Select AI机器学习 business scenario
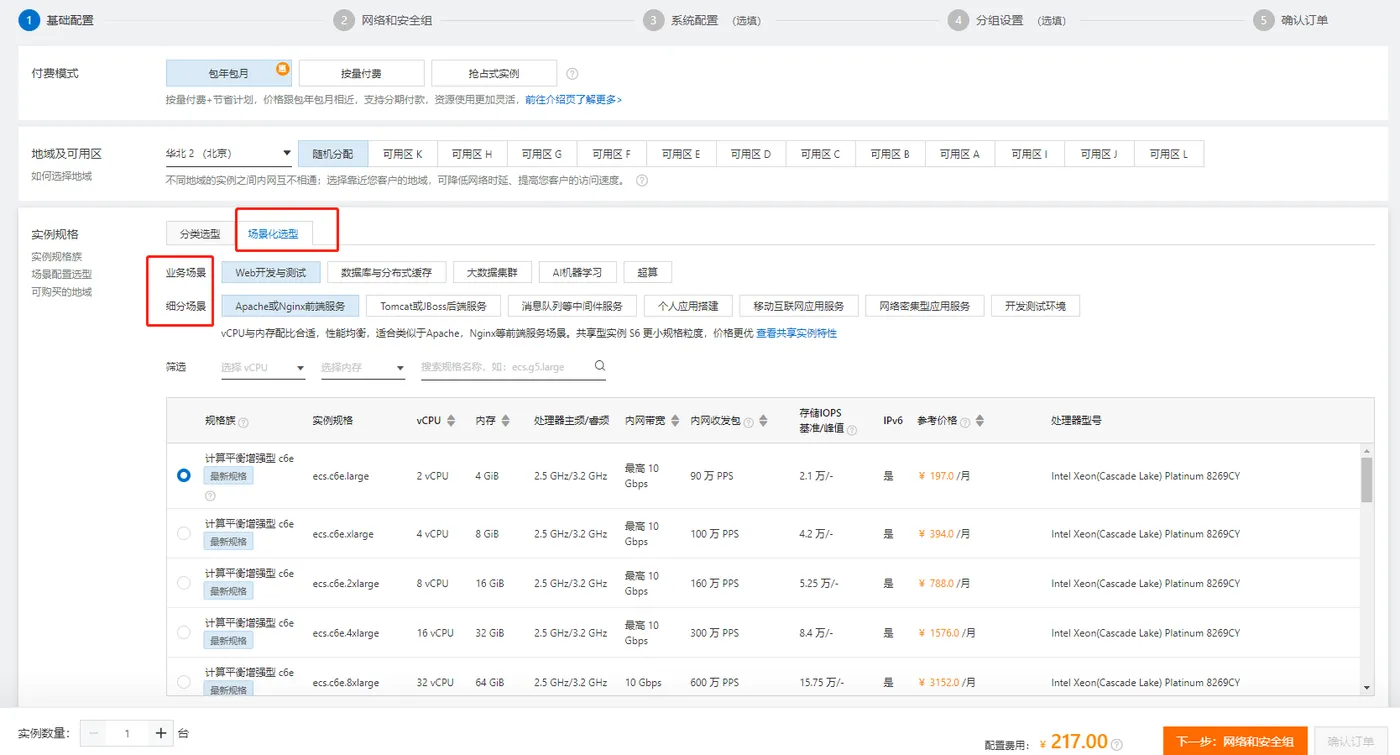1400x755 pixels. (577, 272)
